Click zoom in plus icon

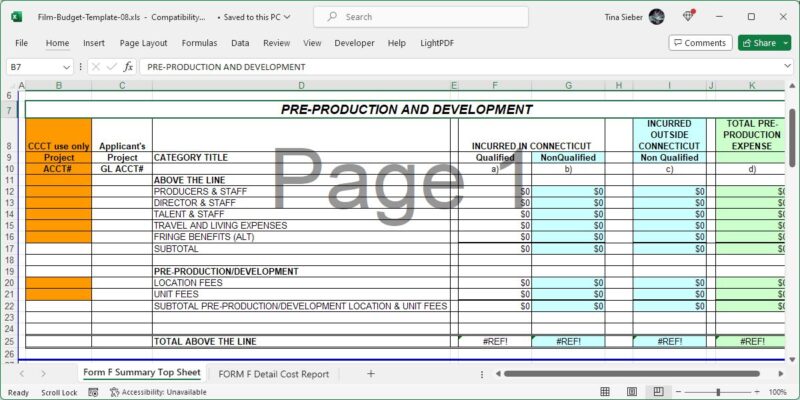757,392
